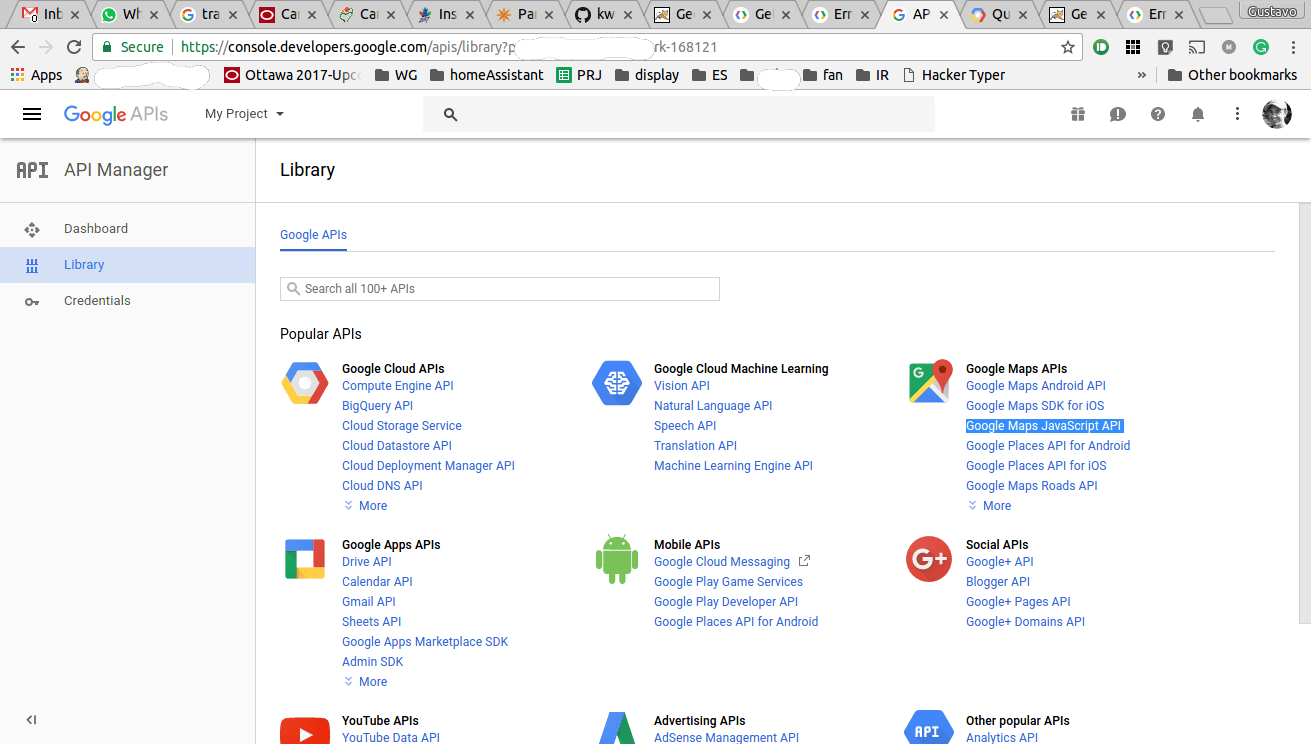This screenshot has width=1311, height=744.
Task: Click the user account avatar
Action: tap(1276, 114)
